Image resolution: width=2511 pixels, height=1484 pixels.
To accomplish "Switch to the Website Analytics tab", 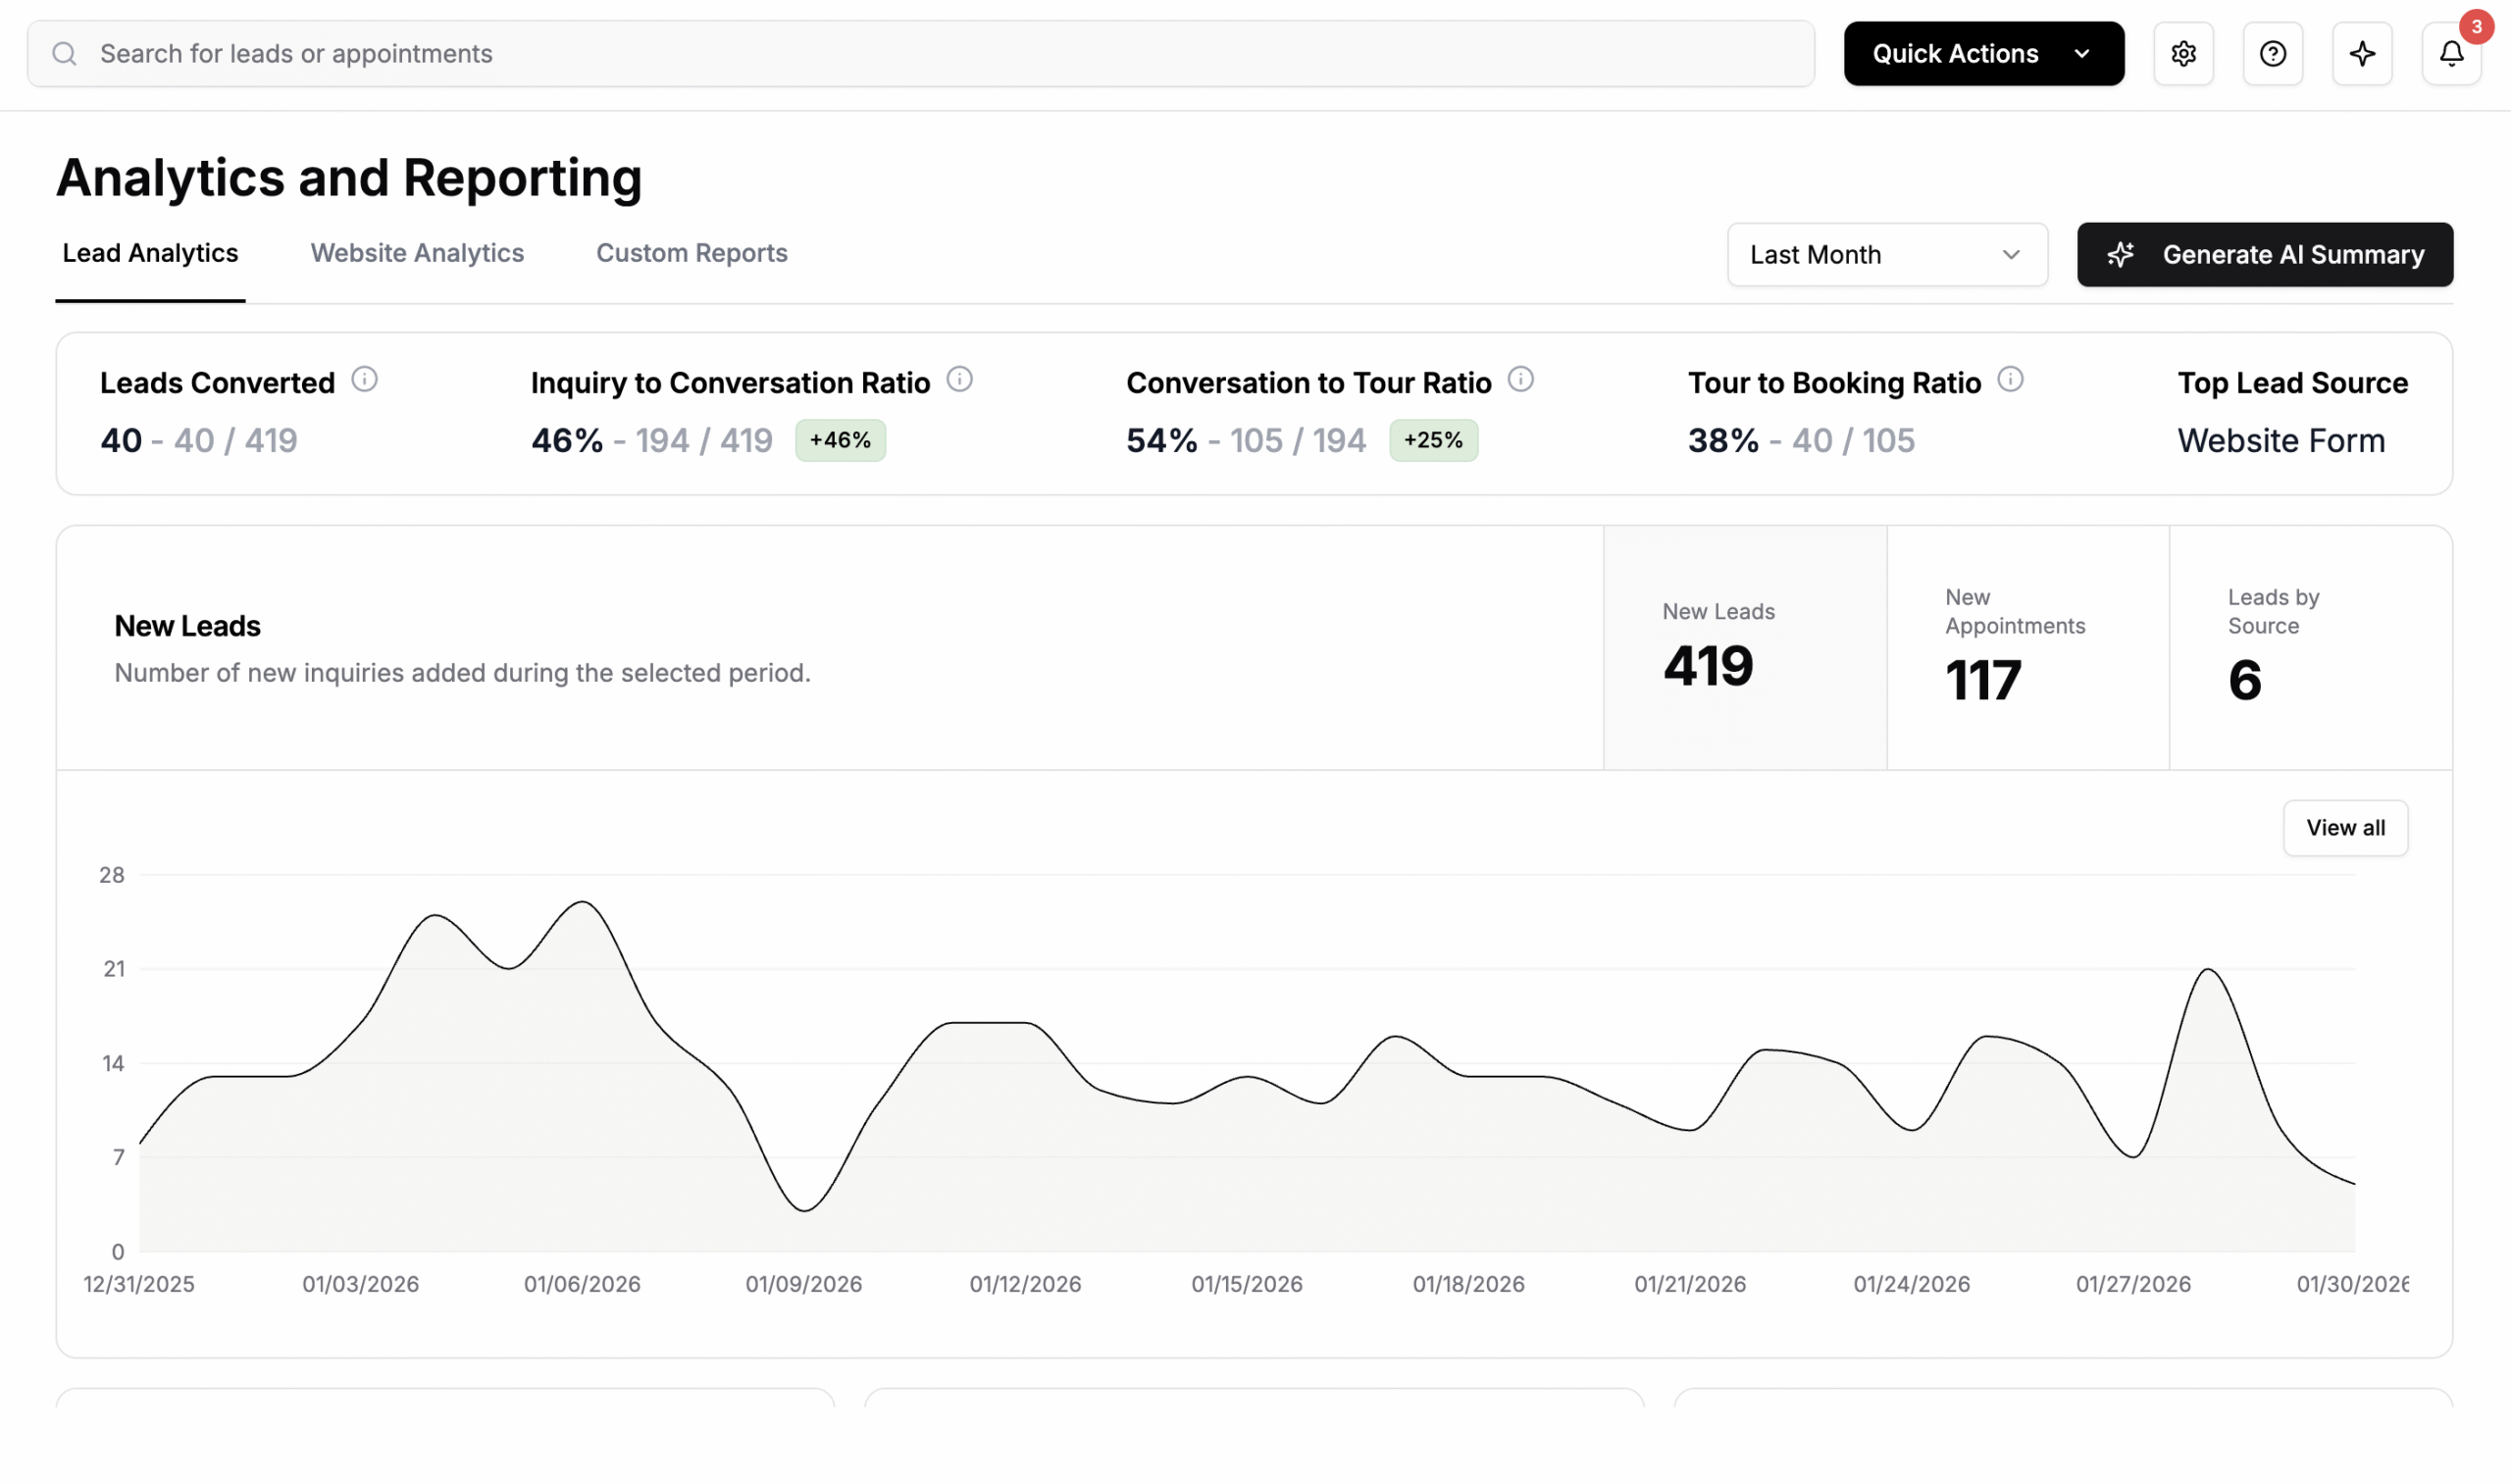I will pos(417,253).
